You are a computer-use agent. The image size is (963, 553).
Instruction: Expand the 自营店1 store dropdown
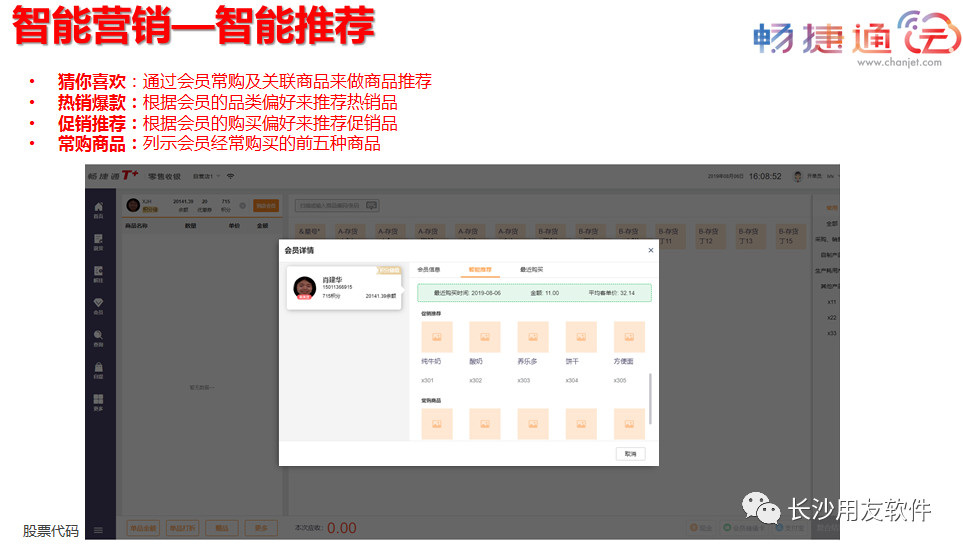[206, 176]
